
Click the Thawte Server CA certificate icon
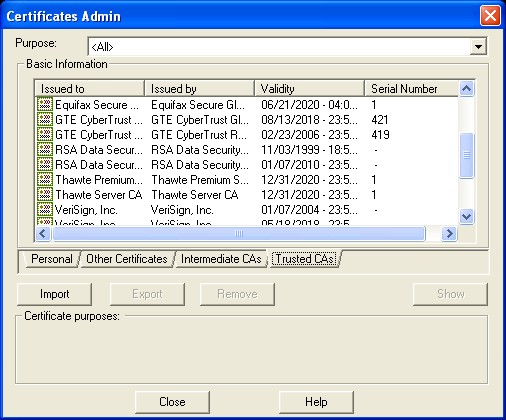(45, 194)
